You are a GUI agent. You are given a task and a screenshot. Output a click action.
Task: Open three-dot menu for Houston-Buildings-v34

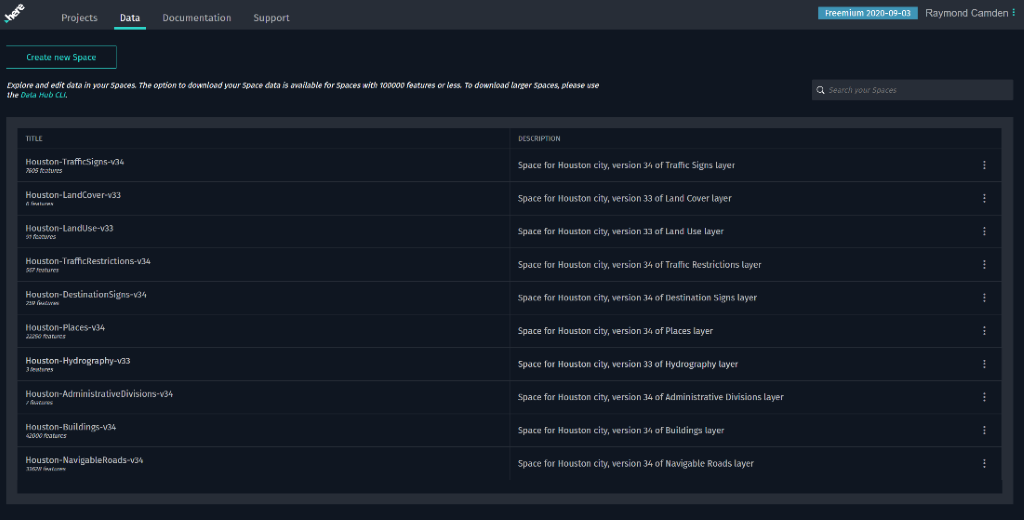[x=984, y=430]
